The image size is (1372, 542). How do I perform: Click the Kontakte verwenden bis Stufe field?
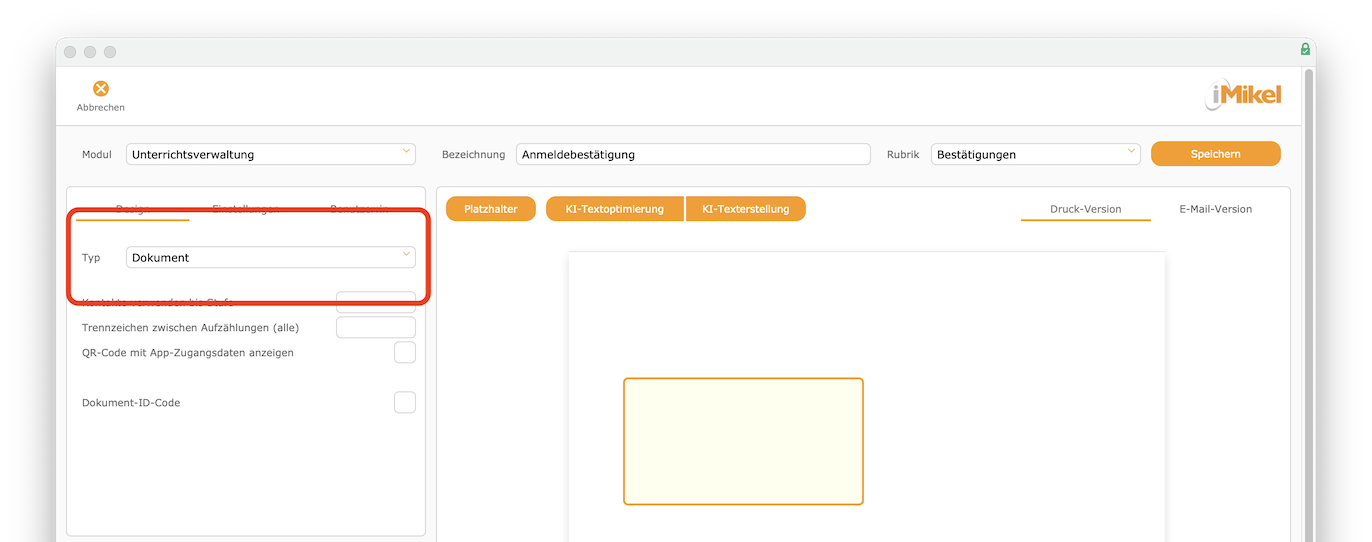(x=375, y=302)
